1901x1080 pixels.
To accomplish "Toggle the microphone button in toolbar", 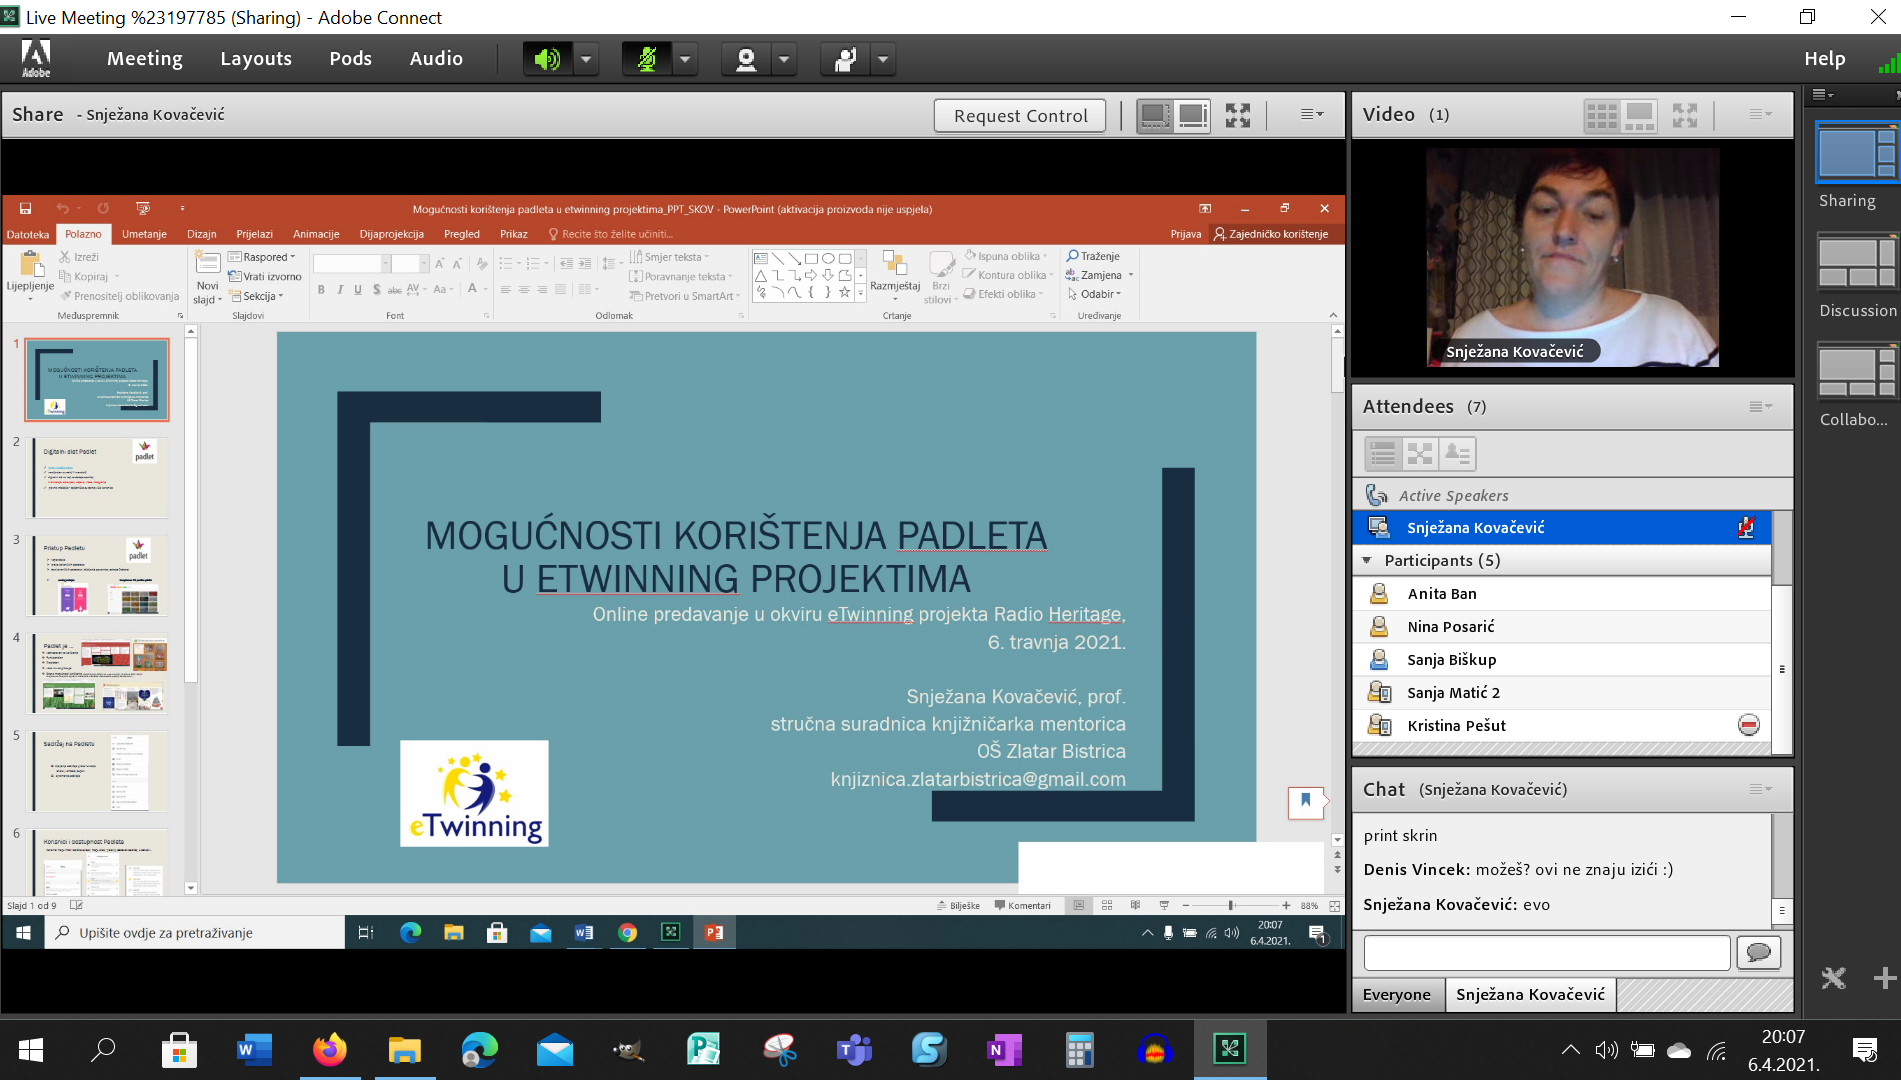I will click(646, 59).
